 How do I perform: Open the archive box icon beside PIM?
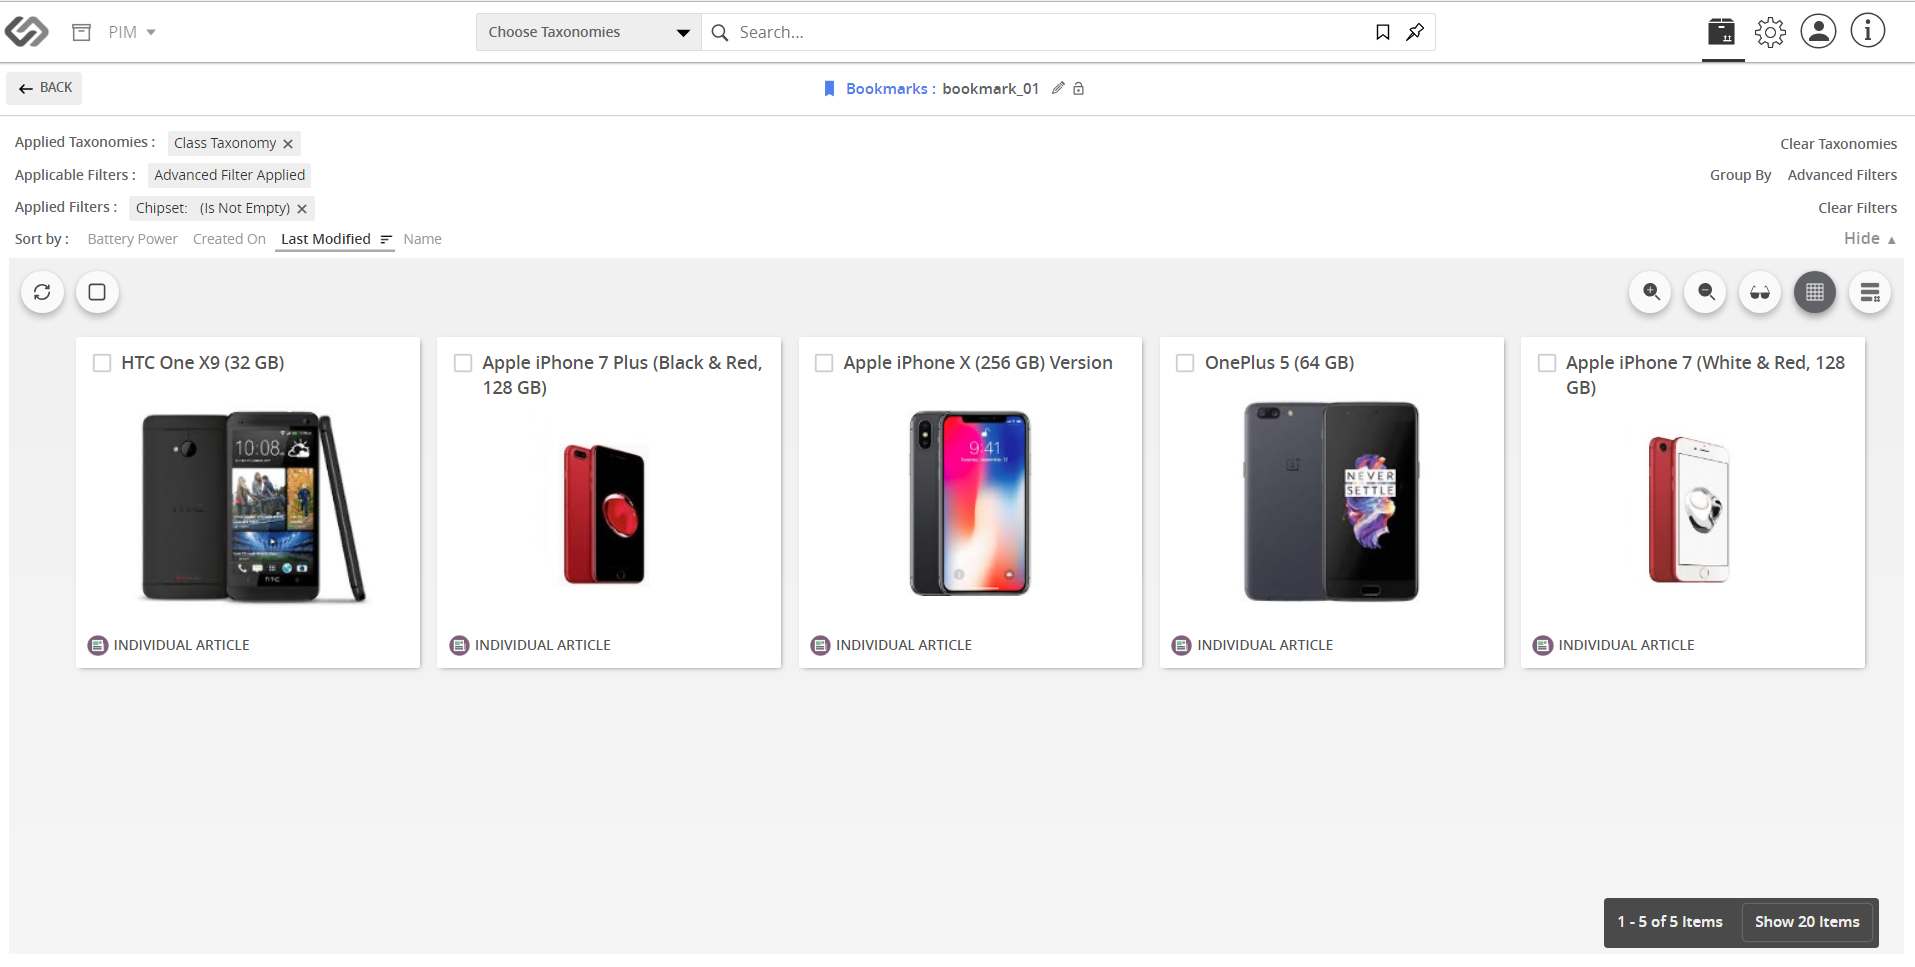pyautogui.click(x=82, y=32)
